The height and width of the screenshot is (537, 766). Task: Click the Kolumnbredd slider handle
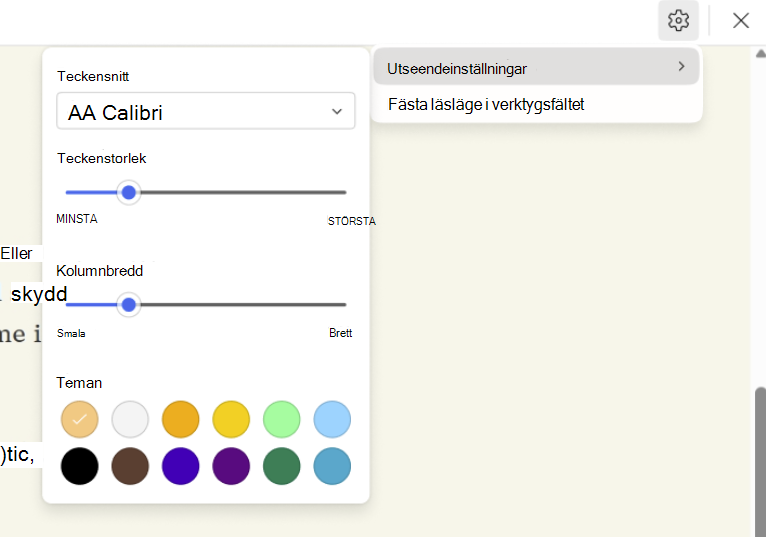128,305
